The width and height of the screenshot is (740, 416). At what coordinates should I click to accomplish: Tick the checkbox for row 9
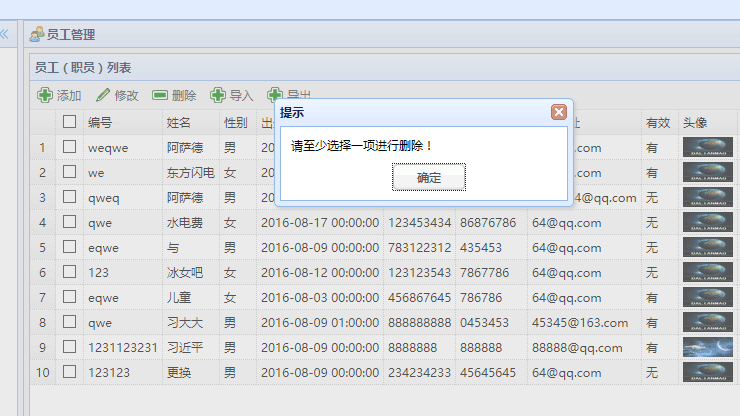coord(69,347)
